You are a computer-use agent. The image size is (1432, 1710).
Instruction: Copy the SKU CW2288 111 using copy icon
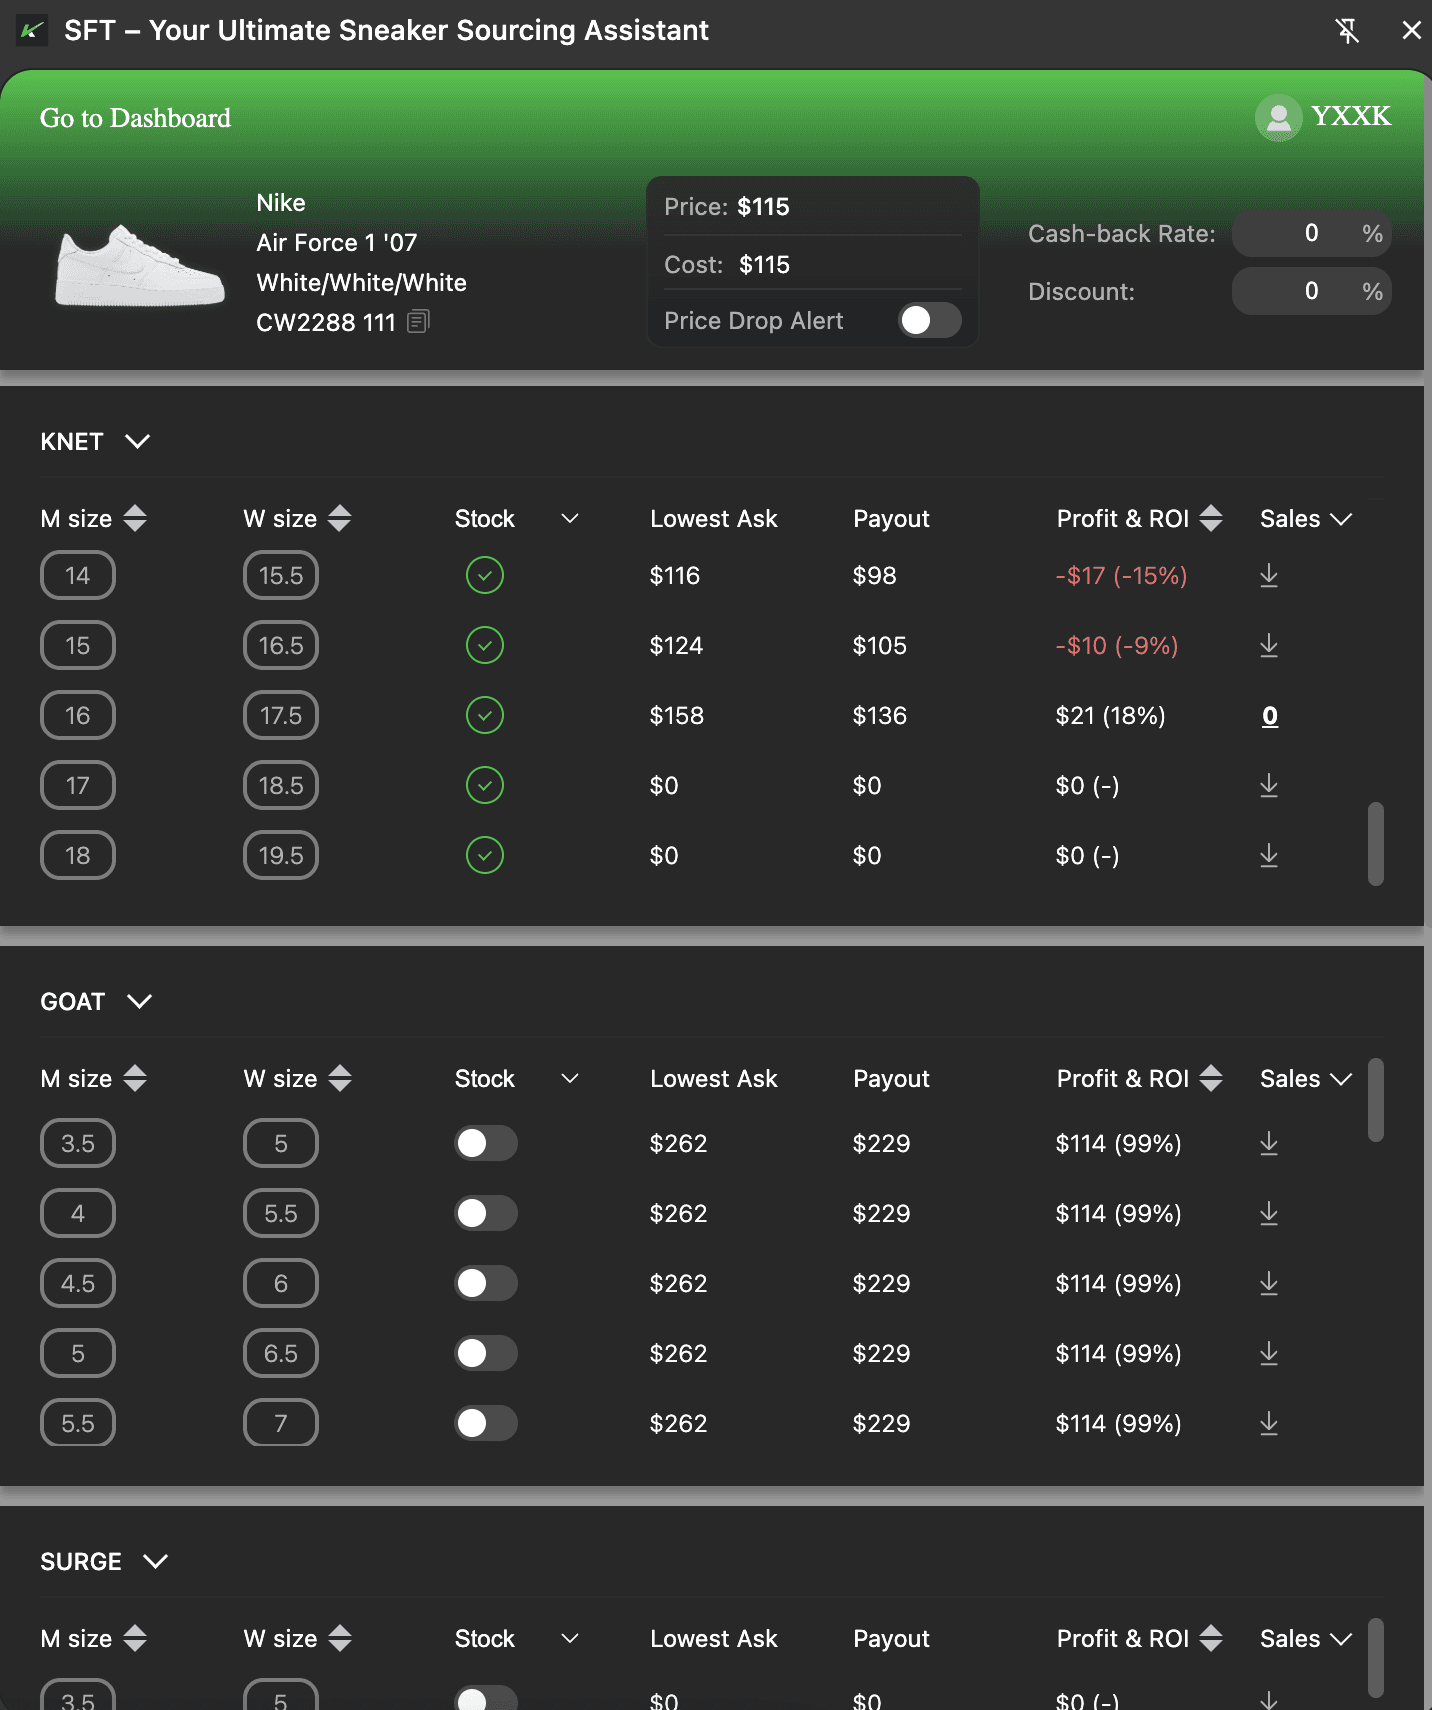418,322
